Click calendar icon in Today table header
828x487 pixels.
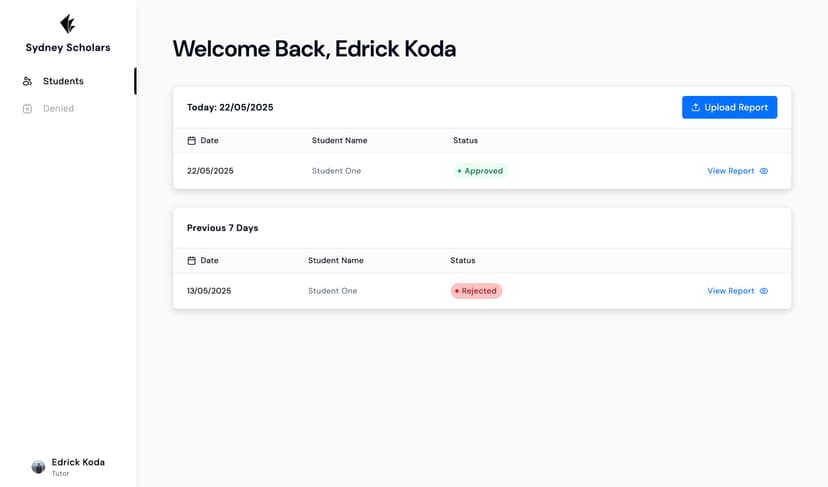192,140
